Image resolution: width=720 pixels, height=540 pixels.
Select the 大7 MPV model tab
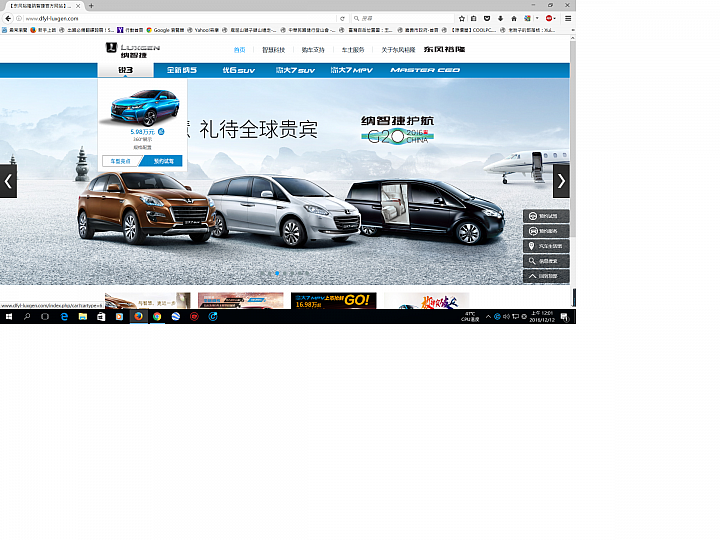[352, 70]
